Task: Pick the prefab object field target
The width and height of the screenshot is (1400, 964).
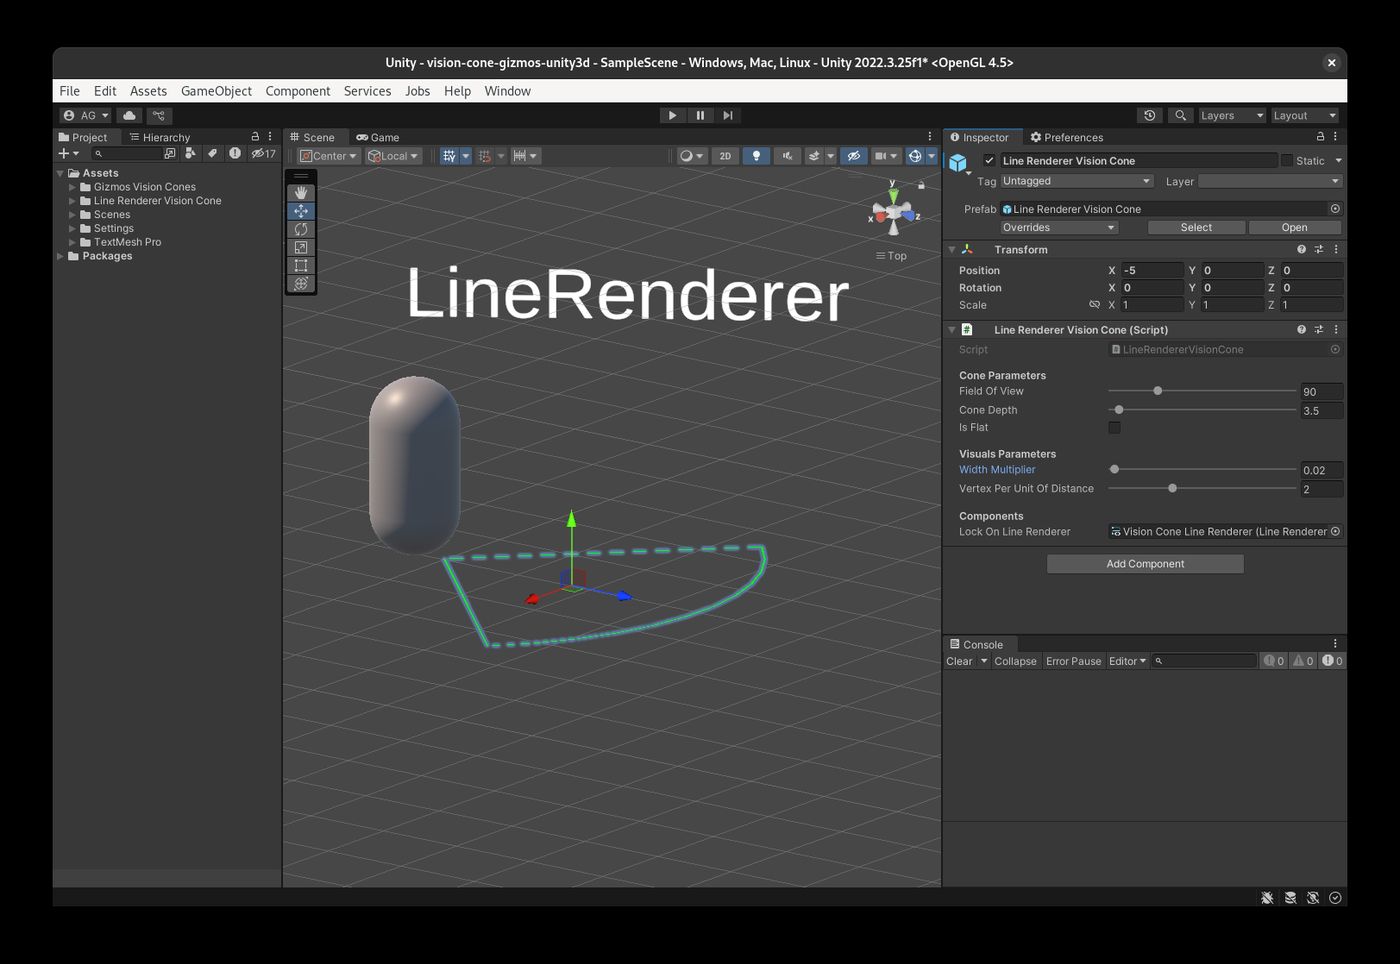Action: [1335, 209]
